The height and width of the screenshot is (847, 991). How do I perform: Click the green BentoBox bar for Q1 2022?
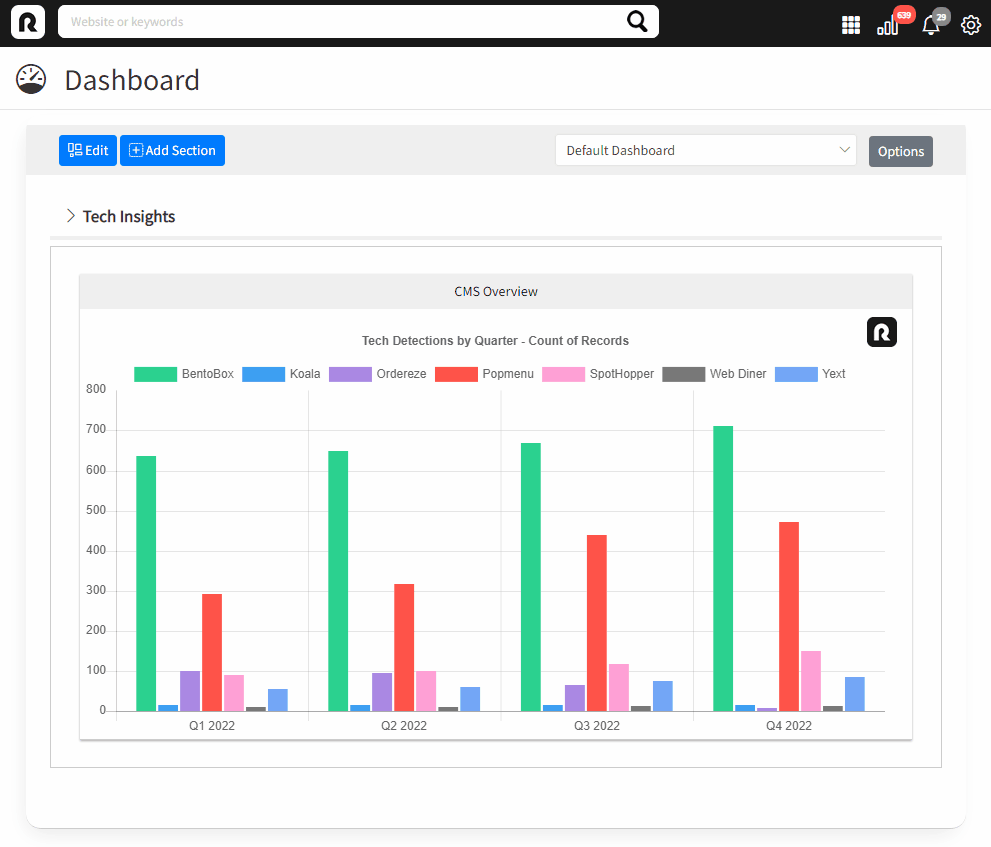click(x=146, y=583)
